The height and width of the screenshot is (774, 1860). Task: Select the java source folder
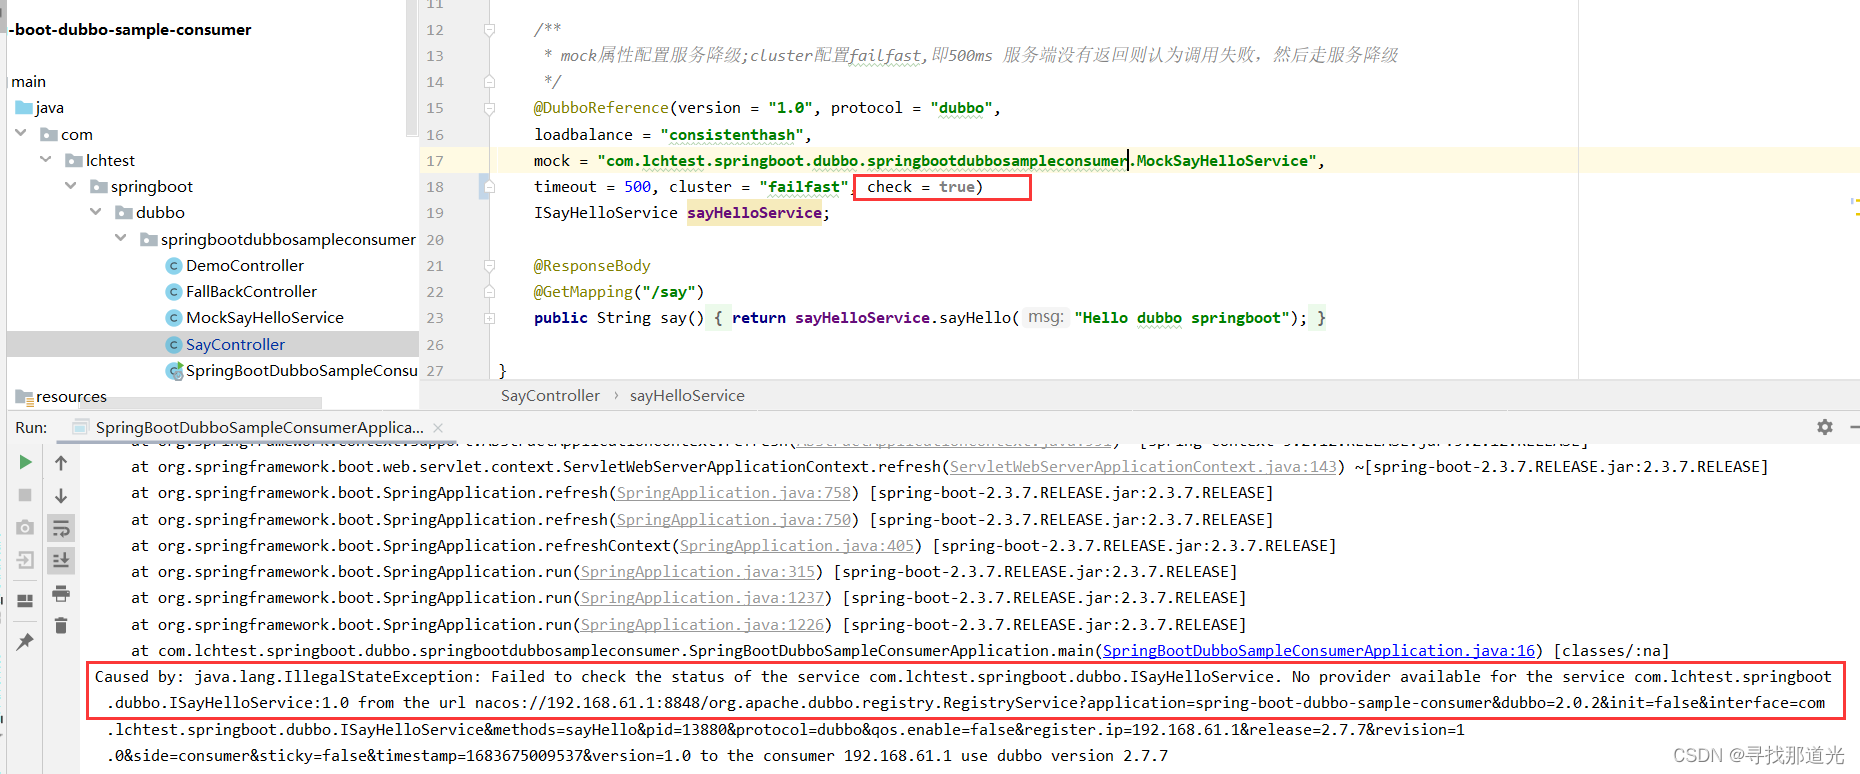pos(50,107)
